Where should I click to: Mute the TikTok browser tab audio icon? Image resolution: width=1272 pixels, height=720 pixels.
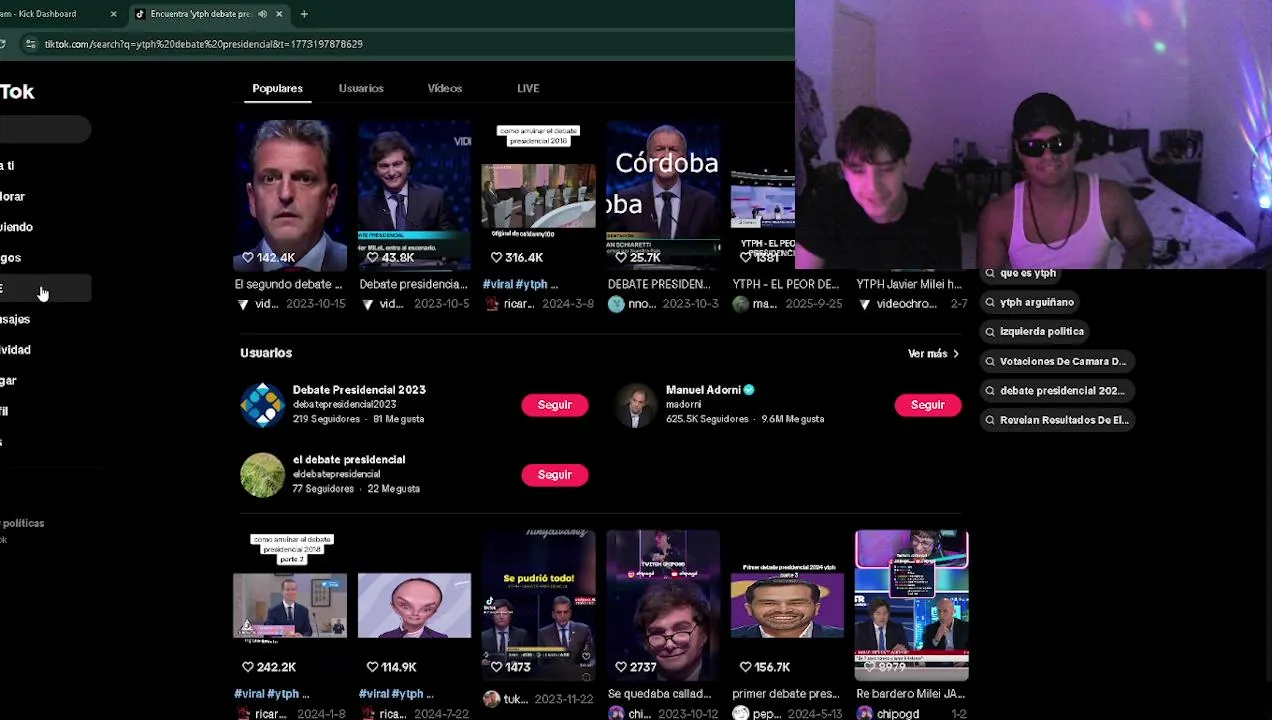pos(262,14)
